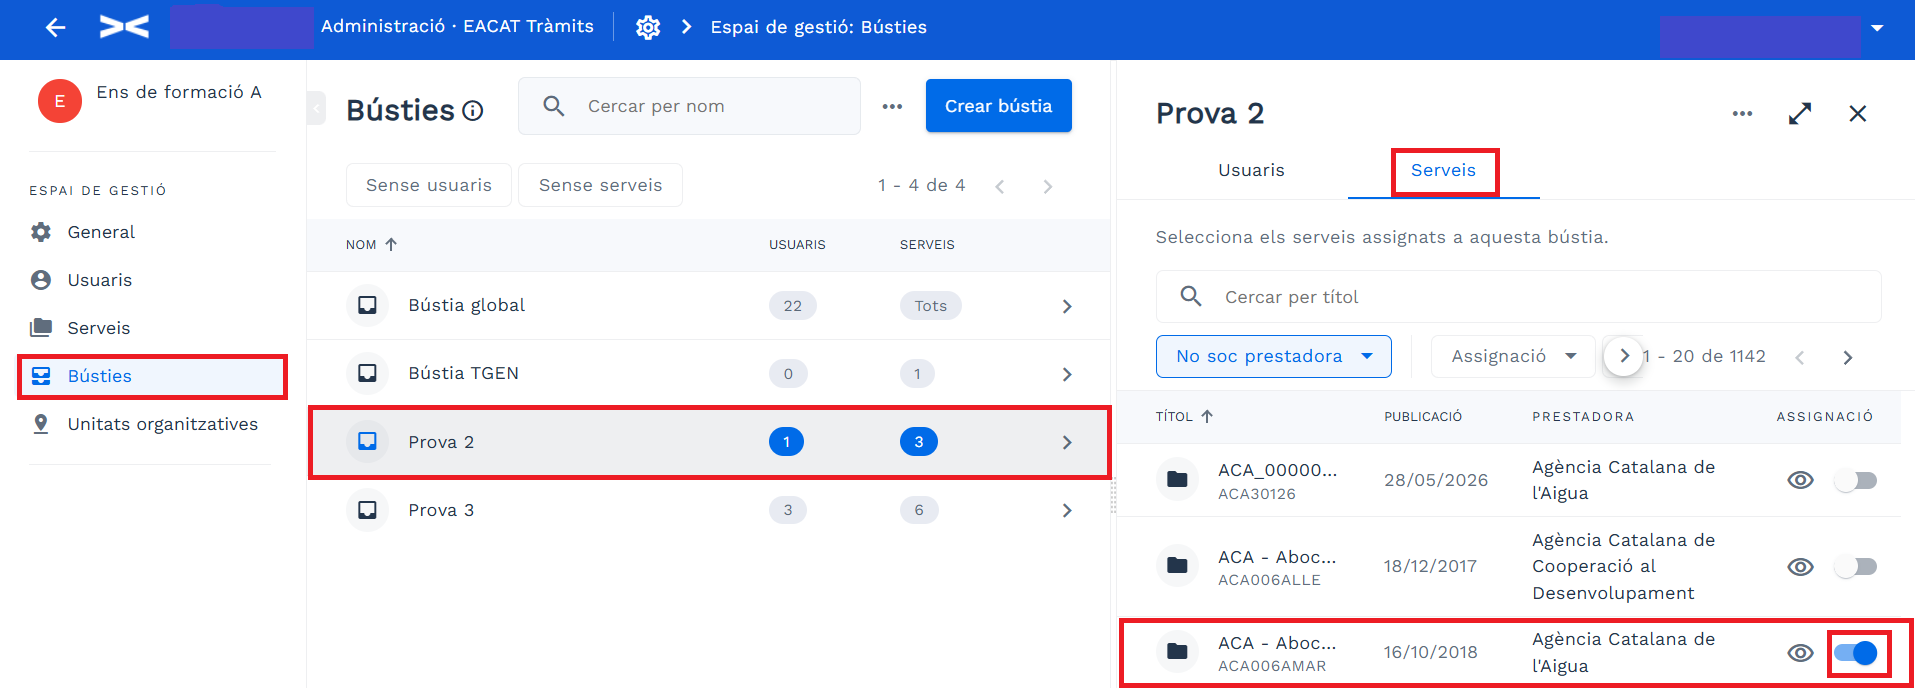Click the back arrow in the header
This screenshot has height=688, width=1915.
pyautogui.click(x=56, y=28)
